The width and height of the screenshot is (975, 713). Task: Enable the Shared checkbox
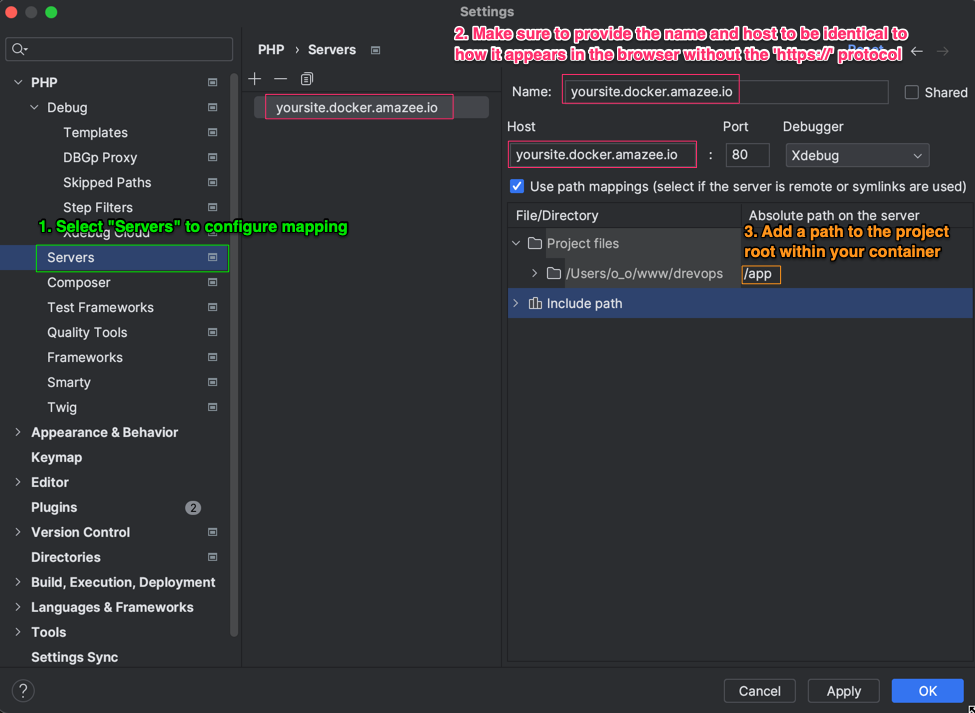(x=911, y=92)
